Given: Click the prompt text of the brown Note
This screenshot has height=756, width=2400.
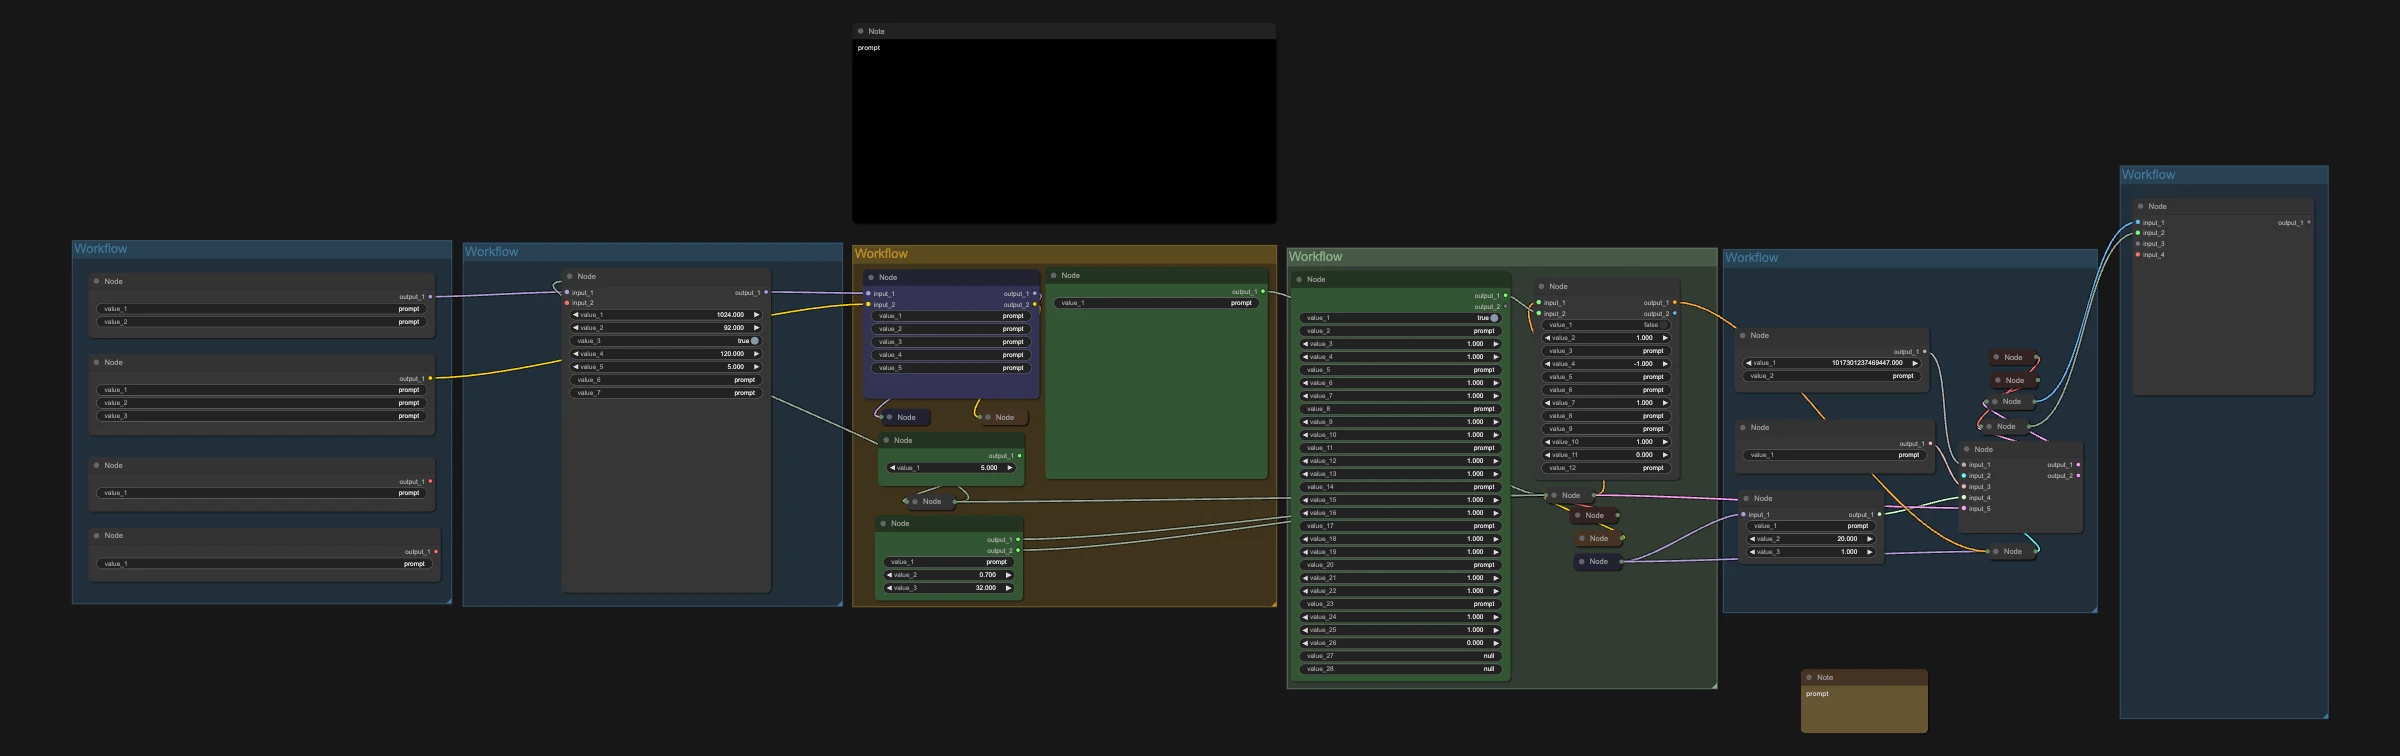Looking at the screenshot, I should 1817,694.
